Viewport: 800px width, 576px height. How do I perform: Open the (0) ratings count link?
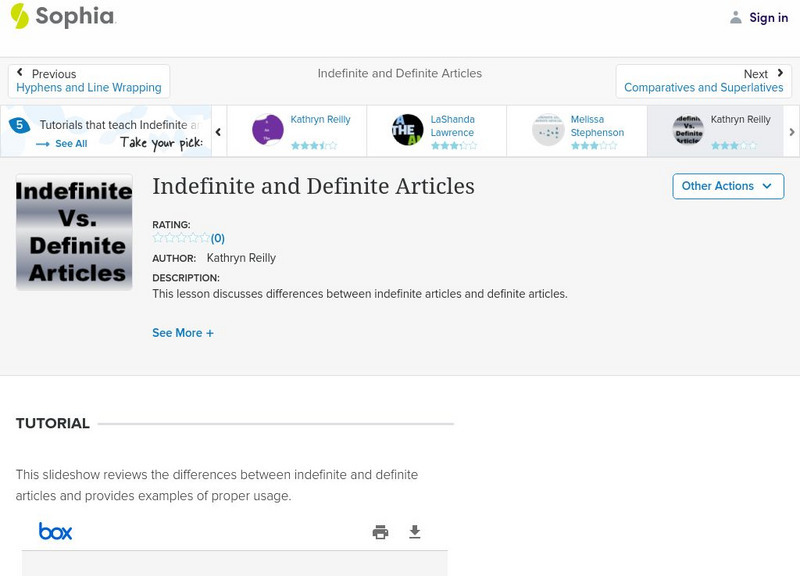coord(218,238)
